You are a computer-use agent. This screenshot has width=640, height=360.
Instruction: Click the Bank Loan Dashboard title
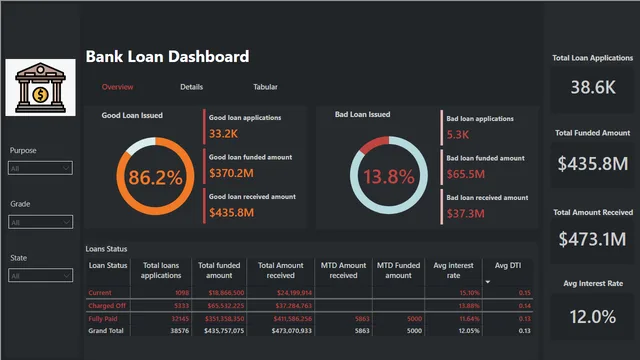pos(167,57)
